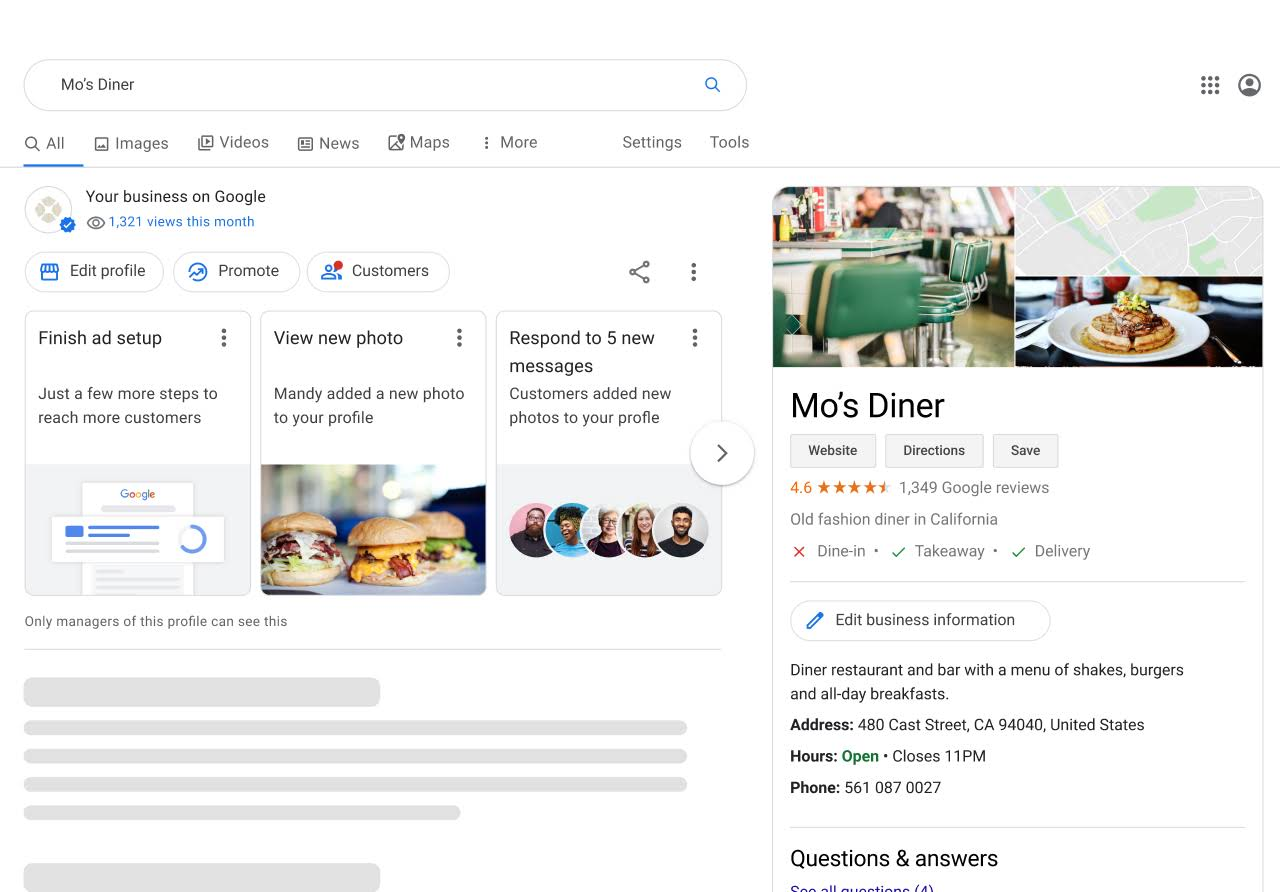
Task: Click the Customers button
Action: tap(378, 272)
